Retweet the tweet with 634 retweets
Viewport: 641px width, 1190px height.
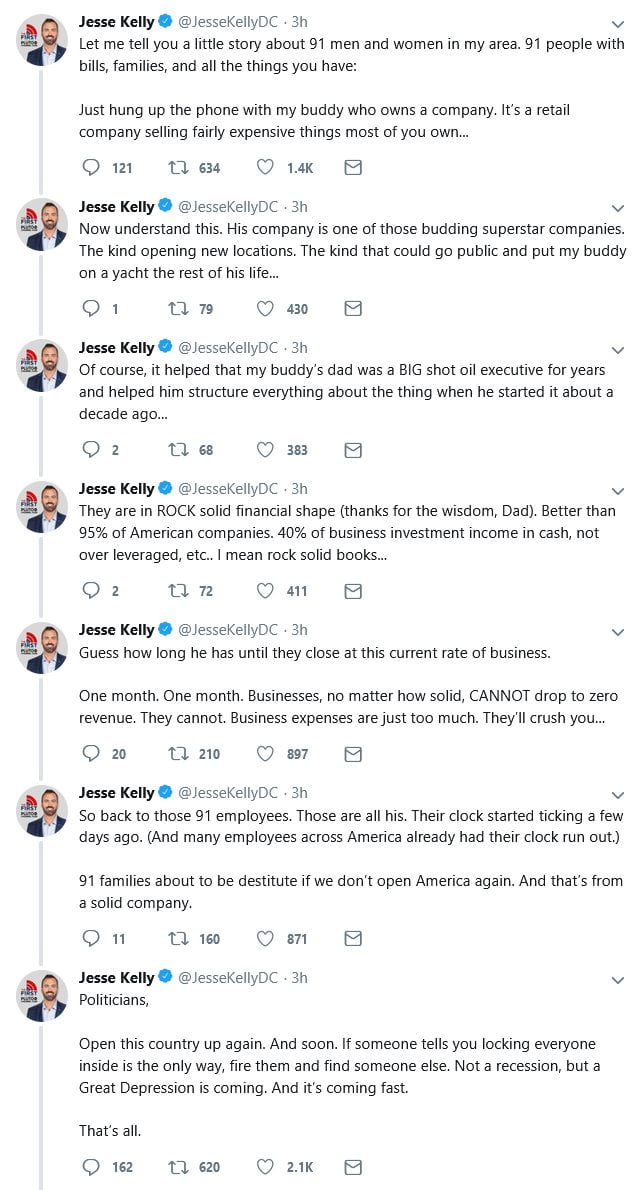[x=176, y=168]
